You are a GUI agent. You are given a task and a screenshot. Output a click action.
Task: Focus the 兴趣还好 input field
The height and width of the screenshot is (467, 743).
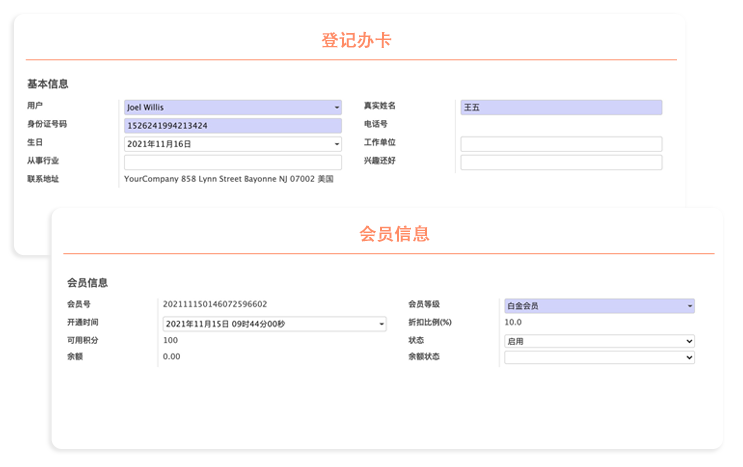pyautogui.click(x=560, y=162)
